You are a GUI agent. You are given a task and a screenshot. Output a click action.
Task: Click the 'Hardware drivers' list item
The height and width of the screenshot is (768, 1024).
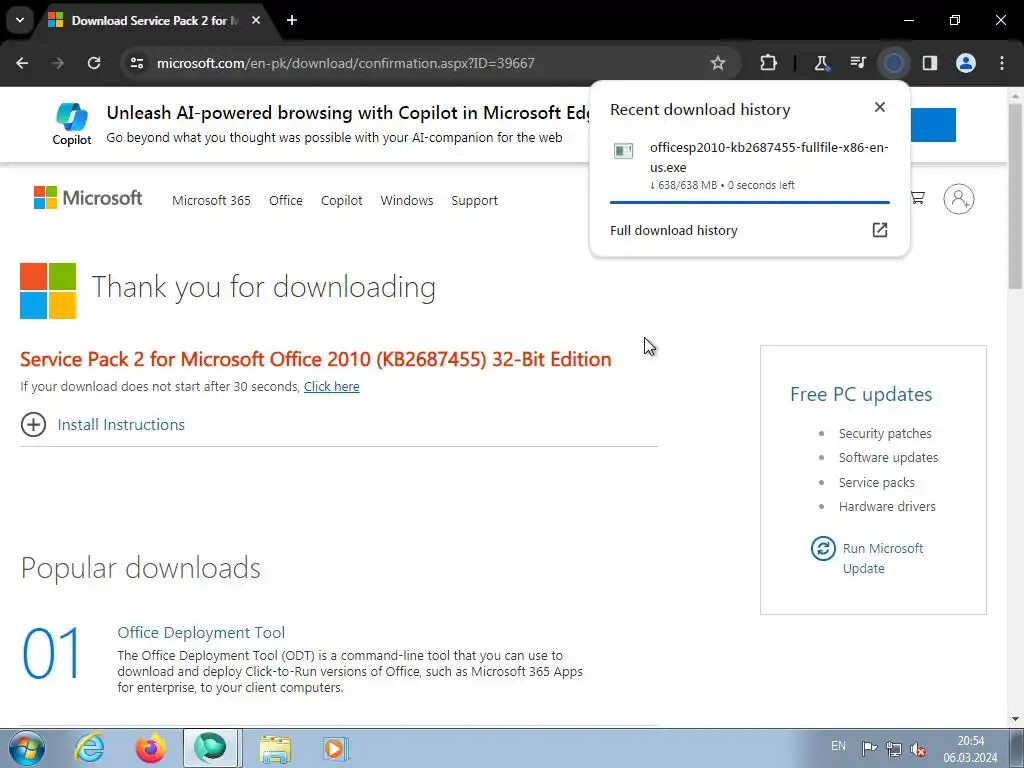click(x=887, y=507)
